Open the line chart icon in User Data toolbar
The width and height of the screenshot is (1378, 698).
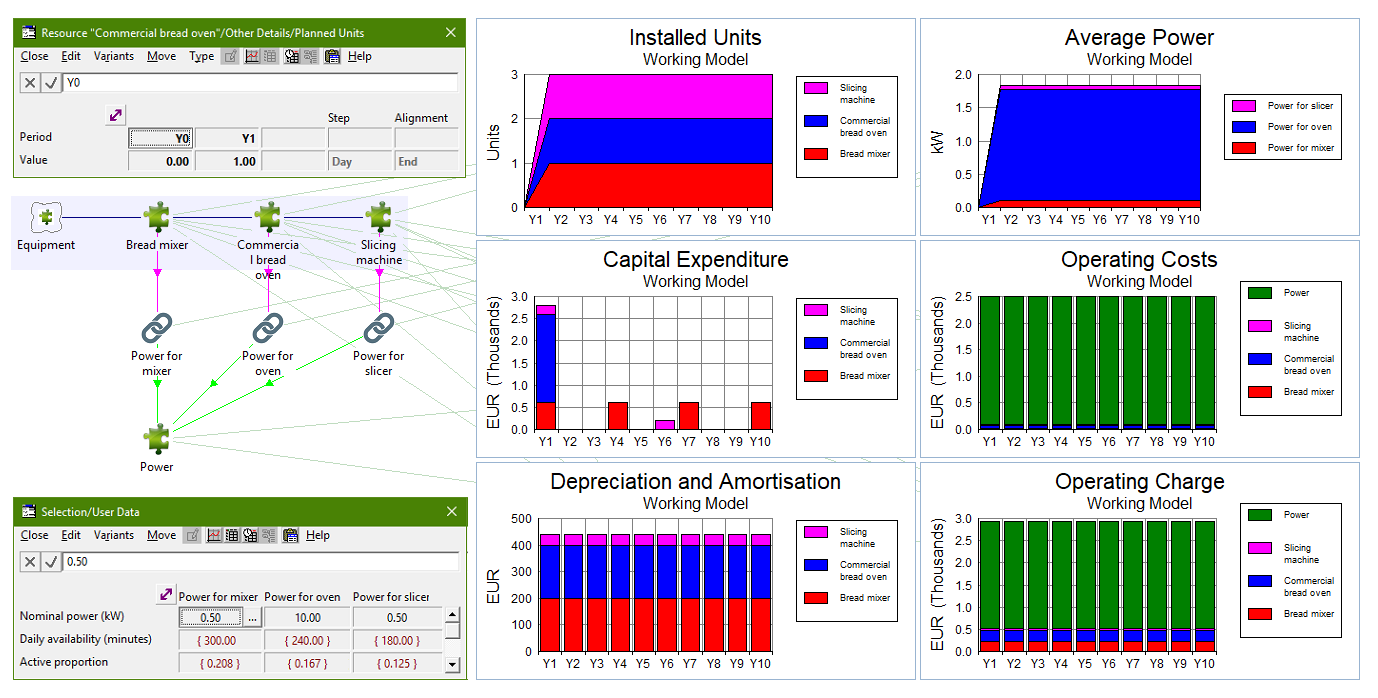[214, 535]
